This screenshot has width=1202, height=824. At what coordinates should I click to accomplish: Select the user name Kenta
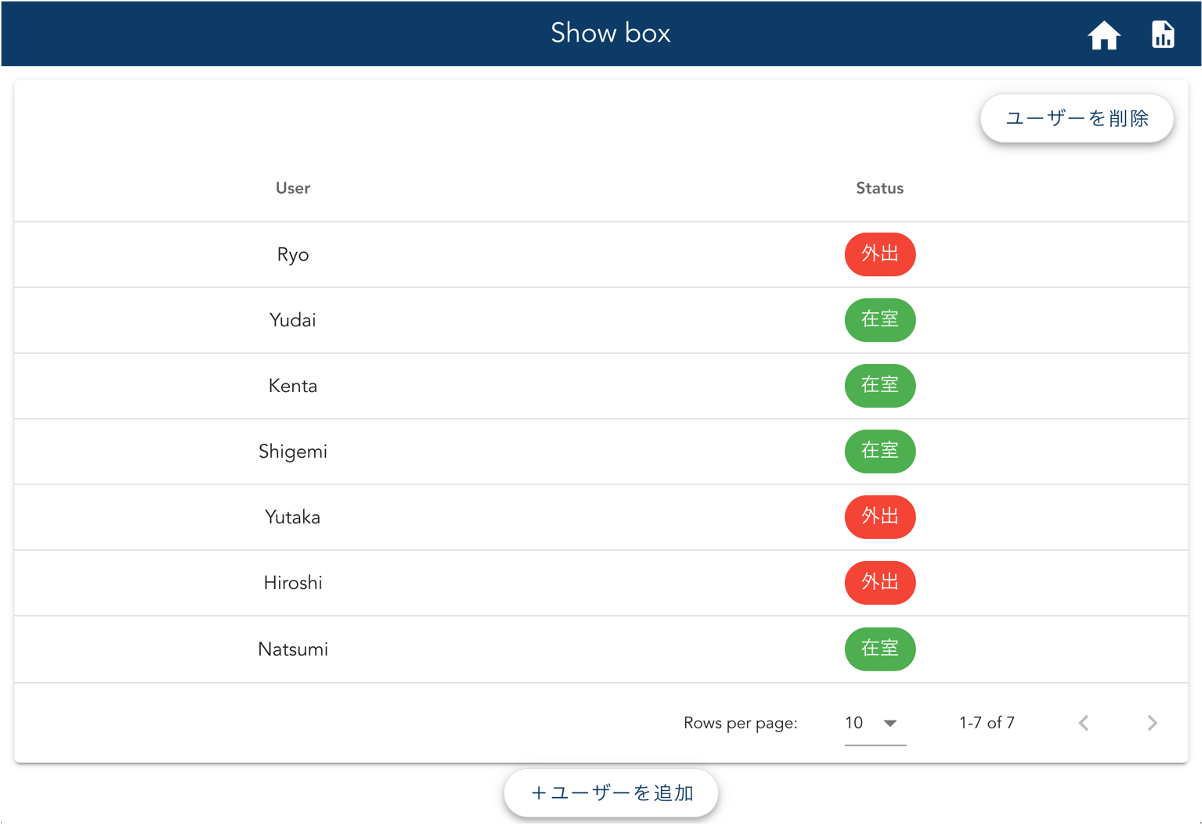(x=293, y=386)
